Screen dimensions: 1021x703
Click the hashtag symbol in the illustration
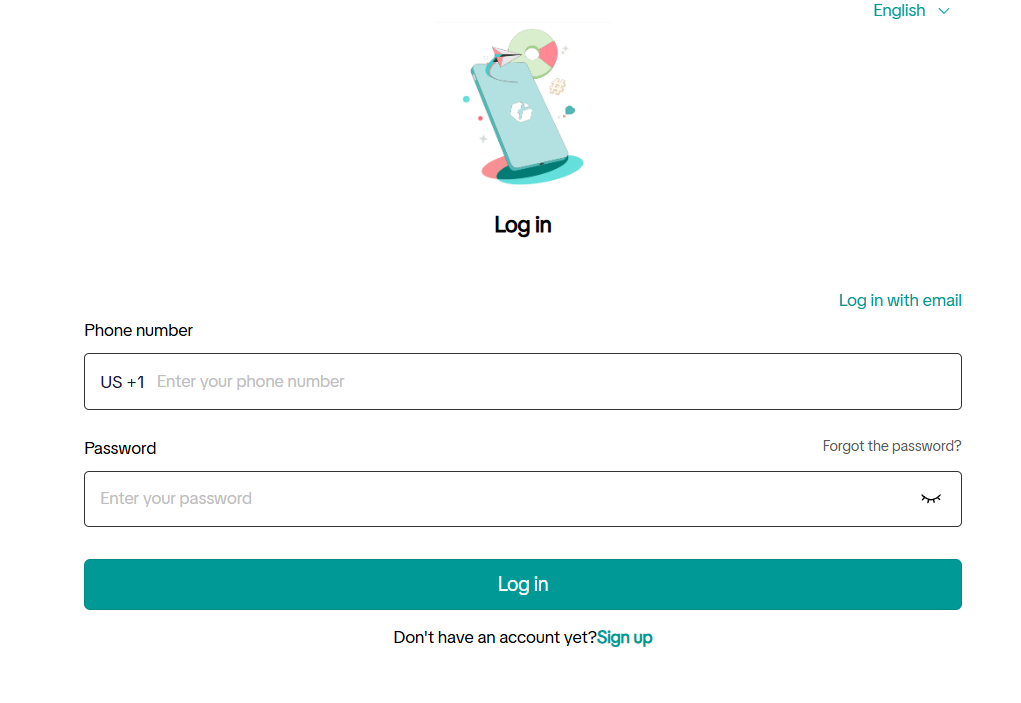click(x=557, y=86)
